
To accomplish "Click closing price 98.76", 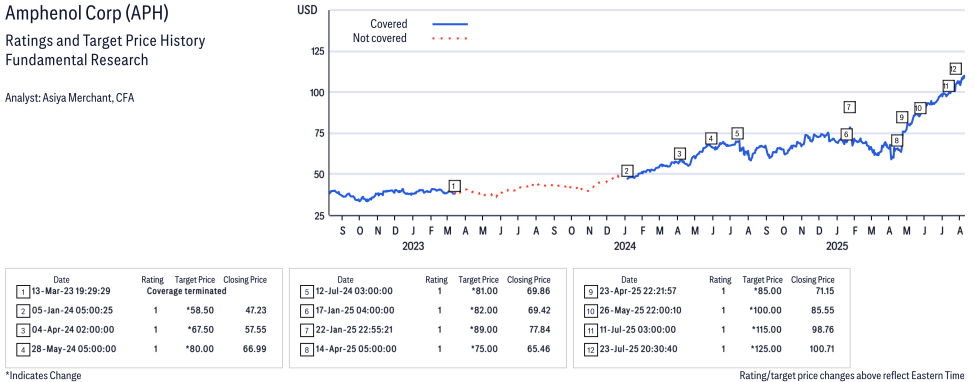I will point(822,329).
